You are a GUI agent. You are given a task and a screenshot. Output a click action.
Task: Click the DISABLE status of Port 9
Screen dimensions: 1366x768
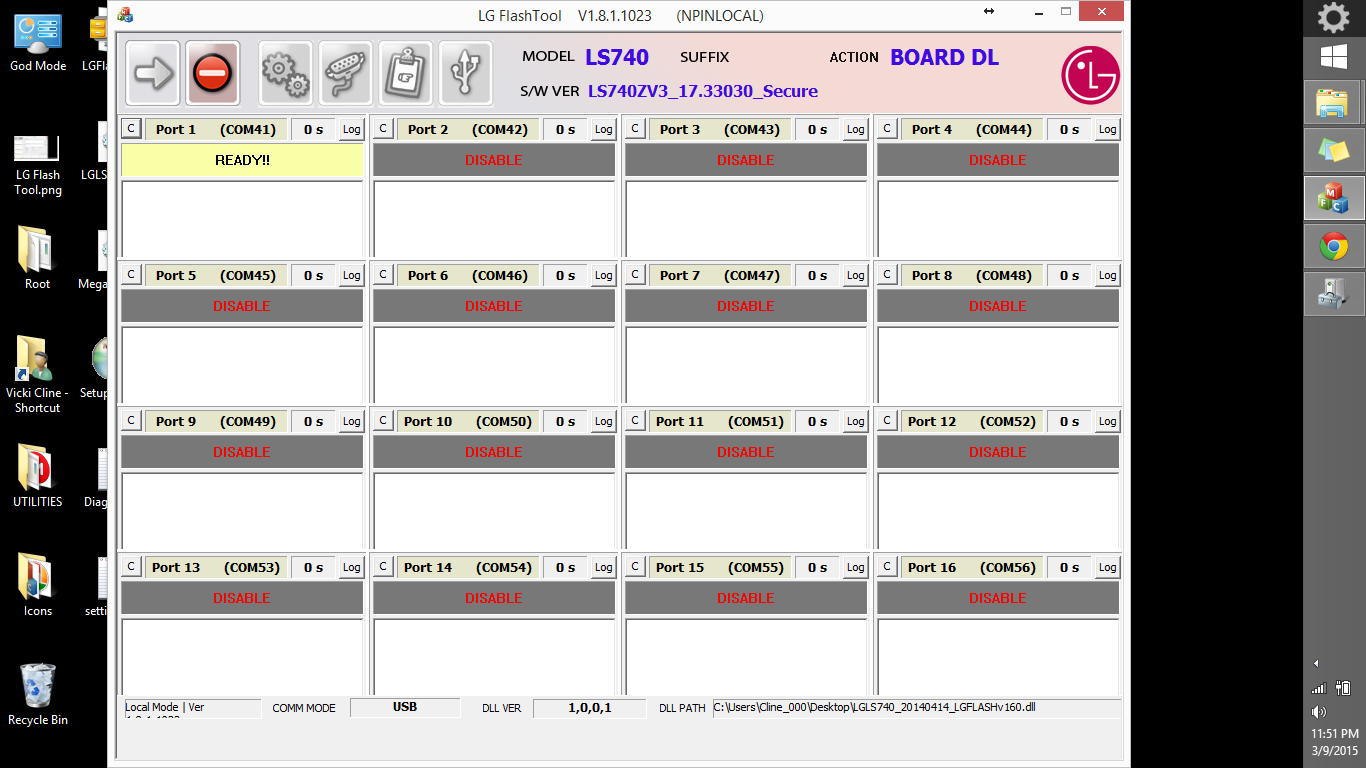pos(242,452)
